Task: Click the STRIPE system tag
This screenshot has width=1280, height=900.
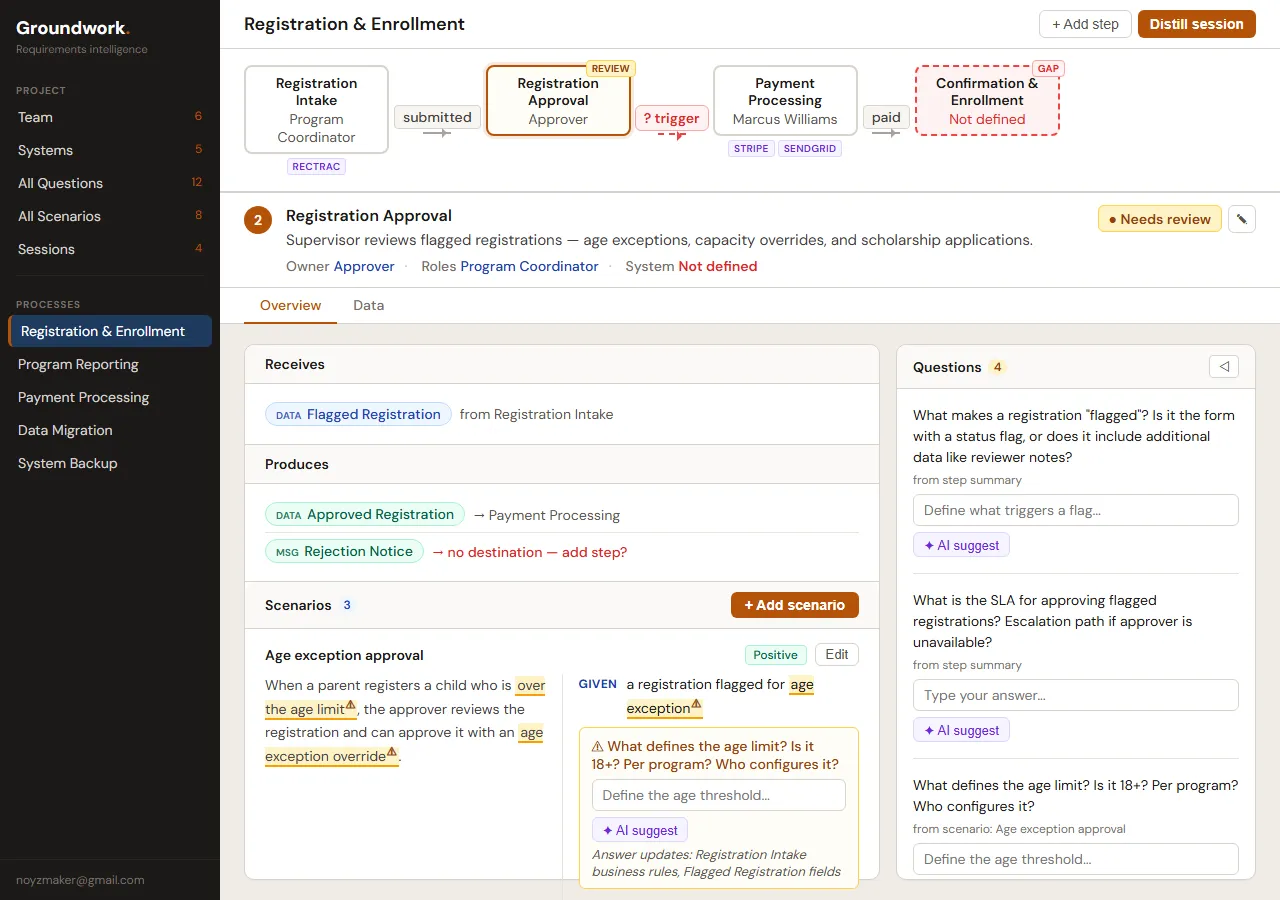Action: point(751,148)
